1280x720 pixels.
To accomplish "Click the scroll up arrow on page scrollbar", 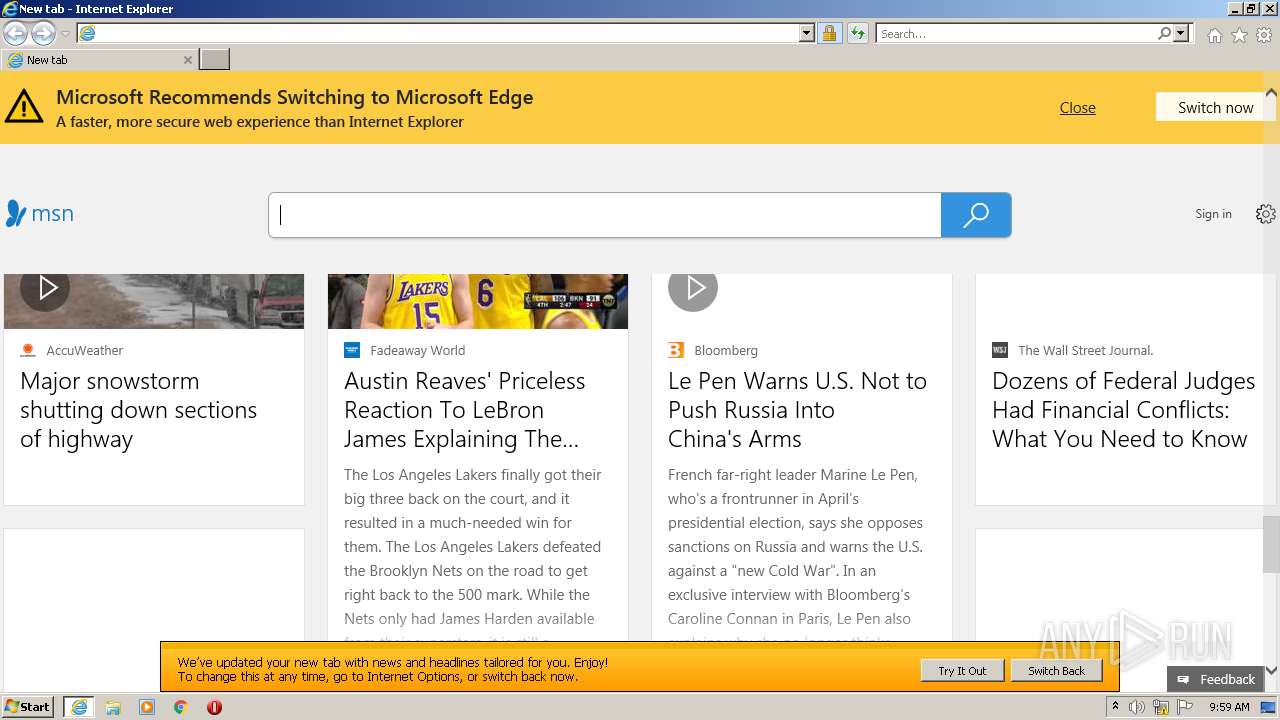I will (1271, 93).
